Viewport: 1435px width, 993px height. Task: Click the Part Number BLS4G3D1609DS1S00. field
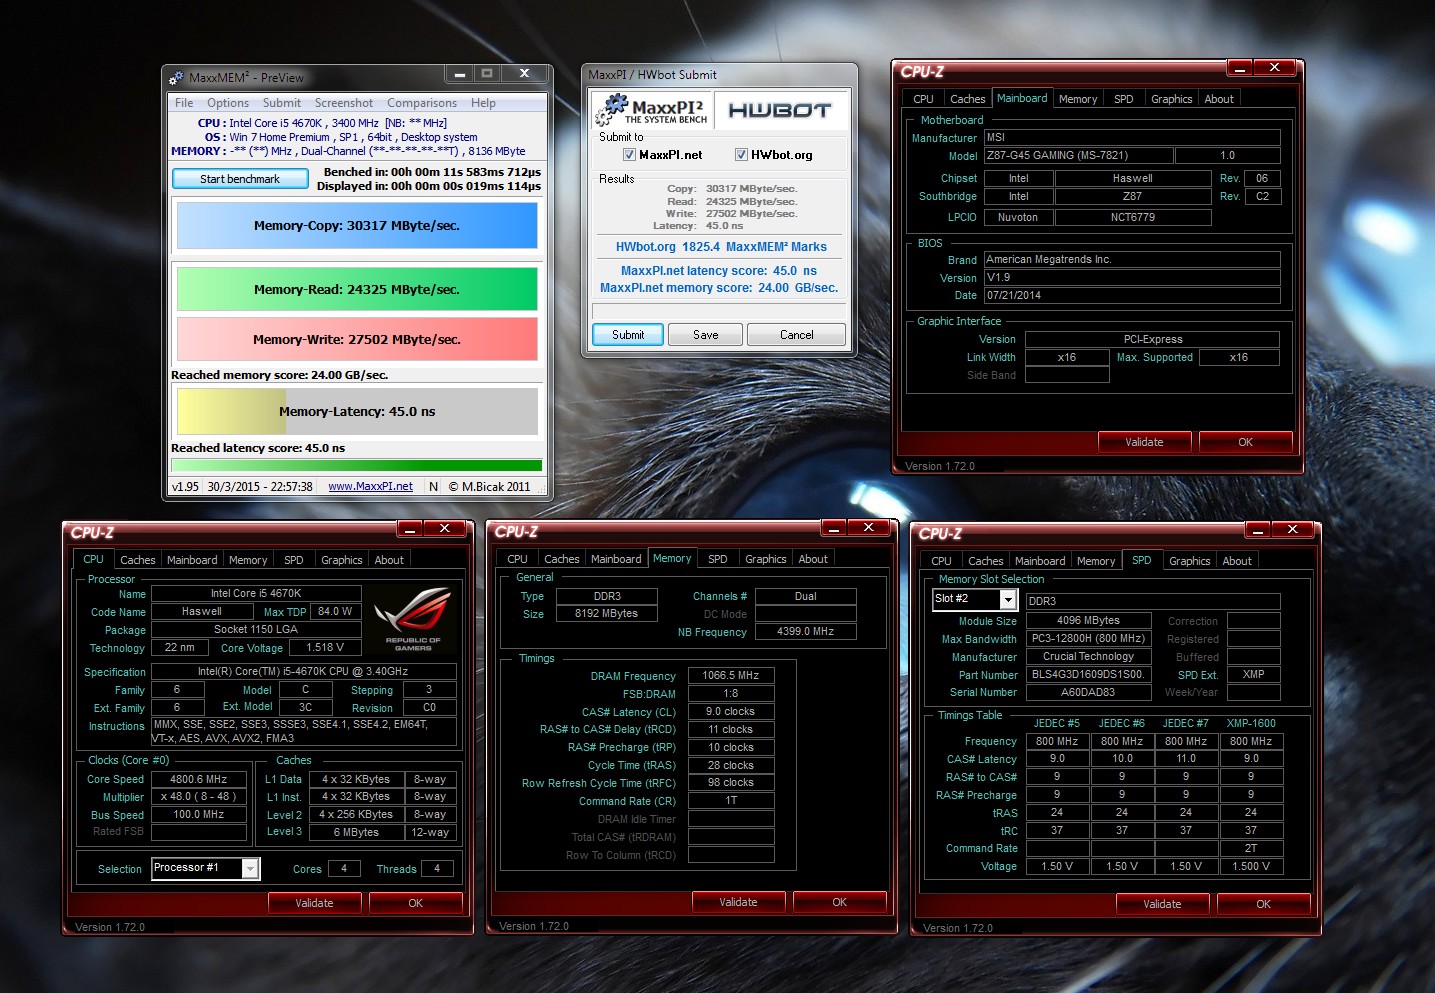(1088, 675)
